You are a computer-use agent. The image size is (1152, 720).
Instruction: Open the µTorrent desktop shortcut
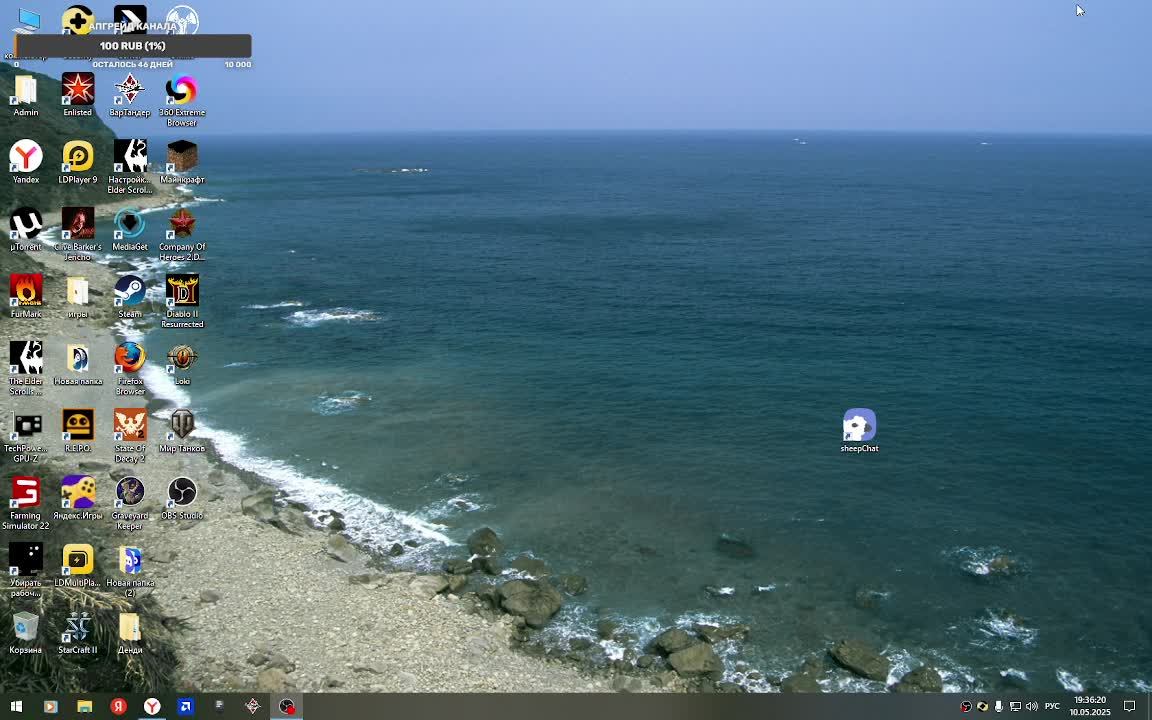click(26, 225)
